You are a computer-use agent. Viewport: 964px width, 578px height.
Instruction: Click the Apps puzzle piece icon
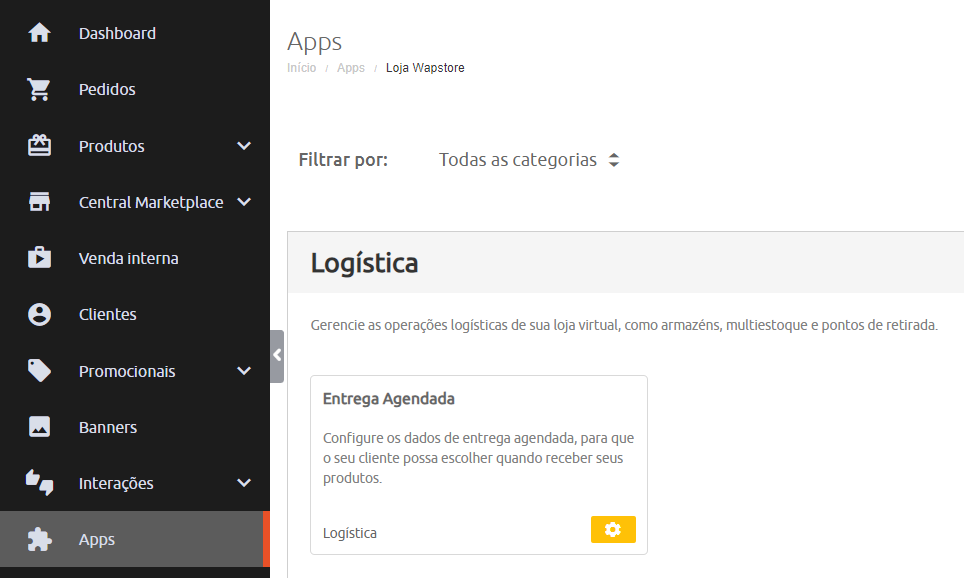(39, 539)
